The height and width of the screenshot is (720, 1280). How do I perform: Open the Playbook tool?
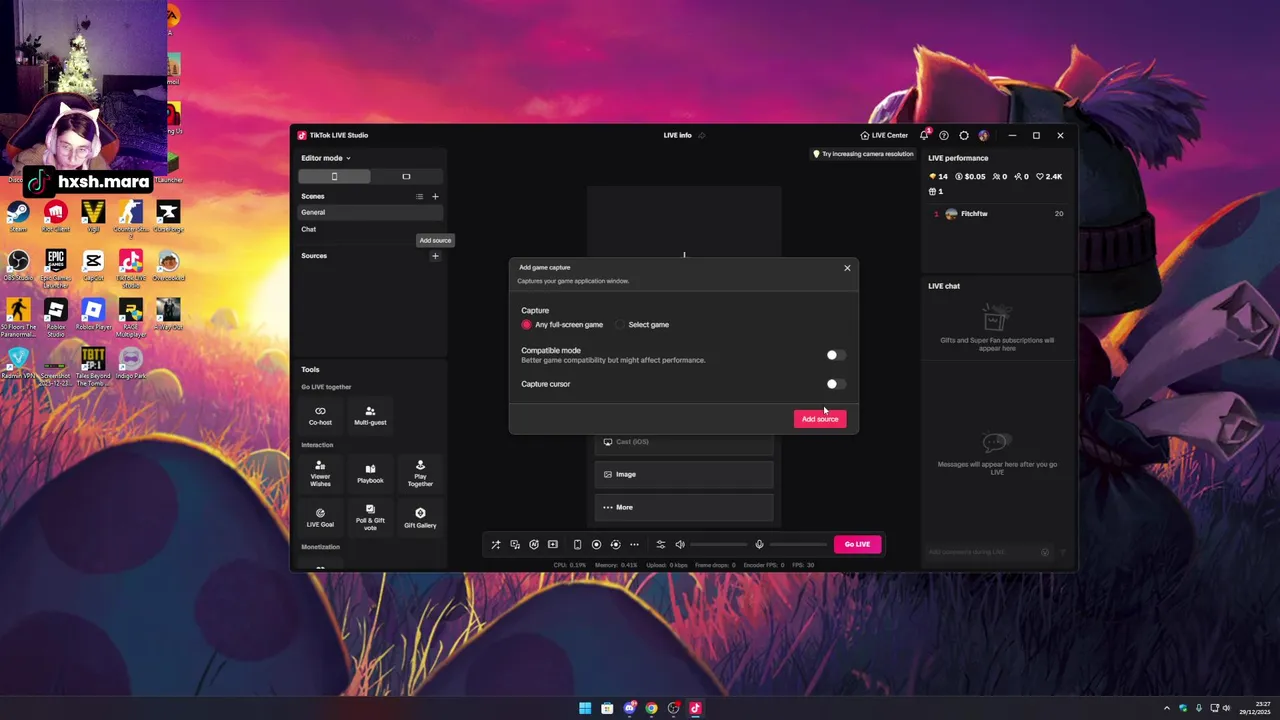(370, 474)
